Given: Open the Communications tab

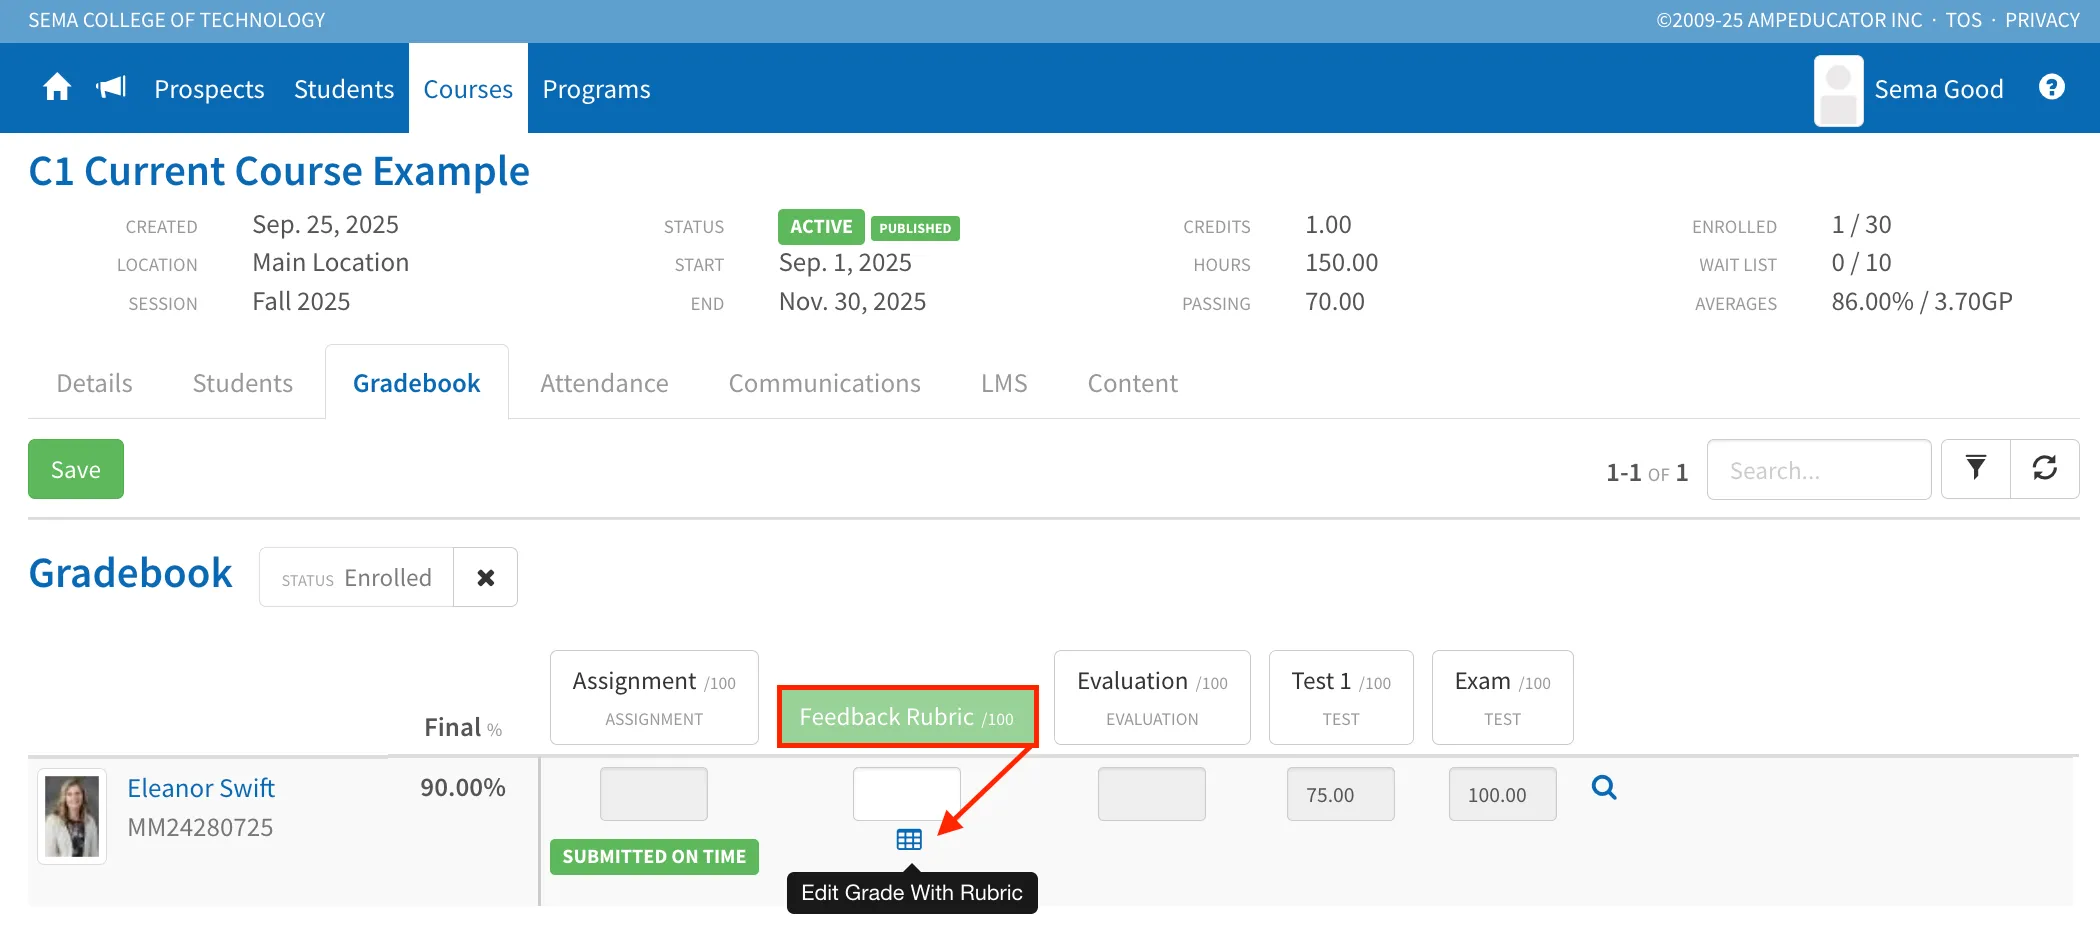Looking at the screenshot, I should click(824, 383).
